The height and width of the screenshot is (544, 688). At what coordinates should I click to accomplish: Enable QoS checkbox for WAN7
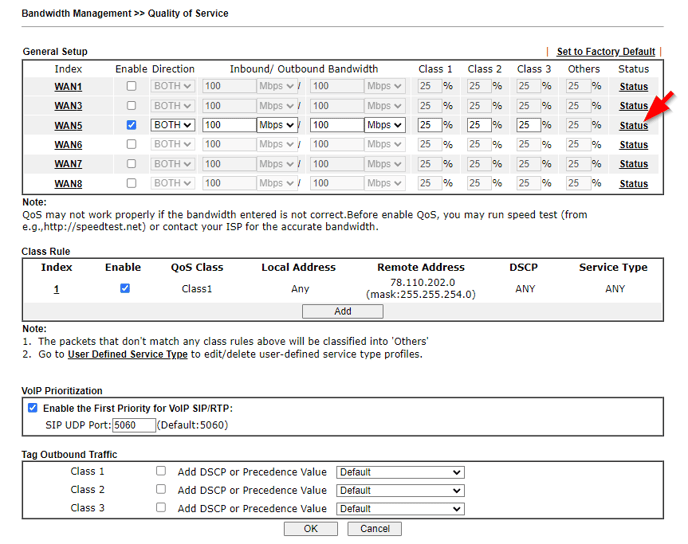pyautogui.click(x=131, y=164)
